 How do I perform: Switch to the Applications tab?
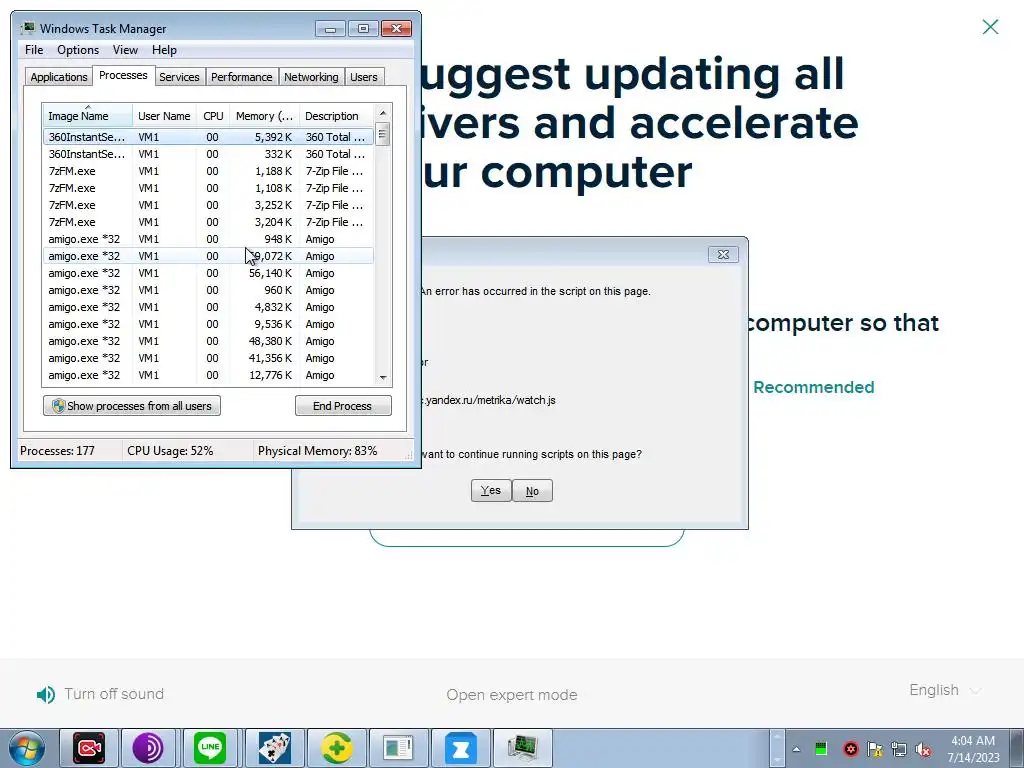tap(59, 77)
